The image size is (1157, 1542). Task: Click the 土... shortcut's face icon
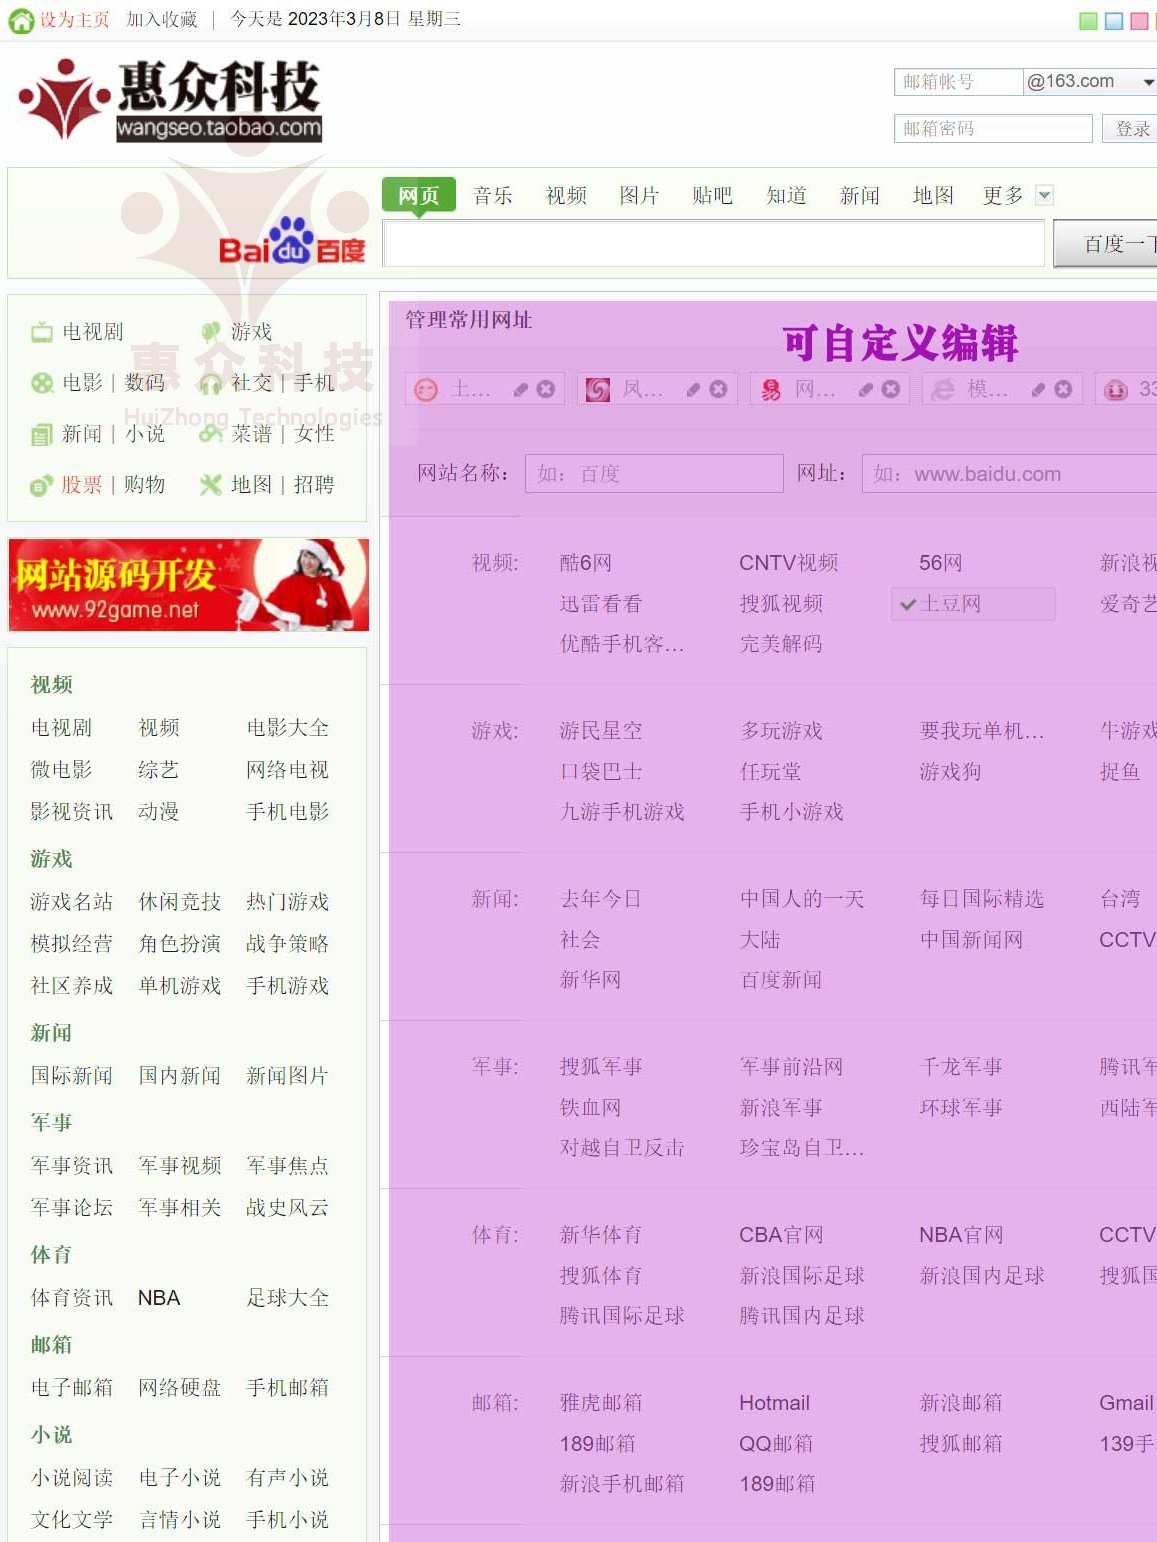click(426, 389)
